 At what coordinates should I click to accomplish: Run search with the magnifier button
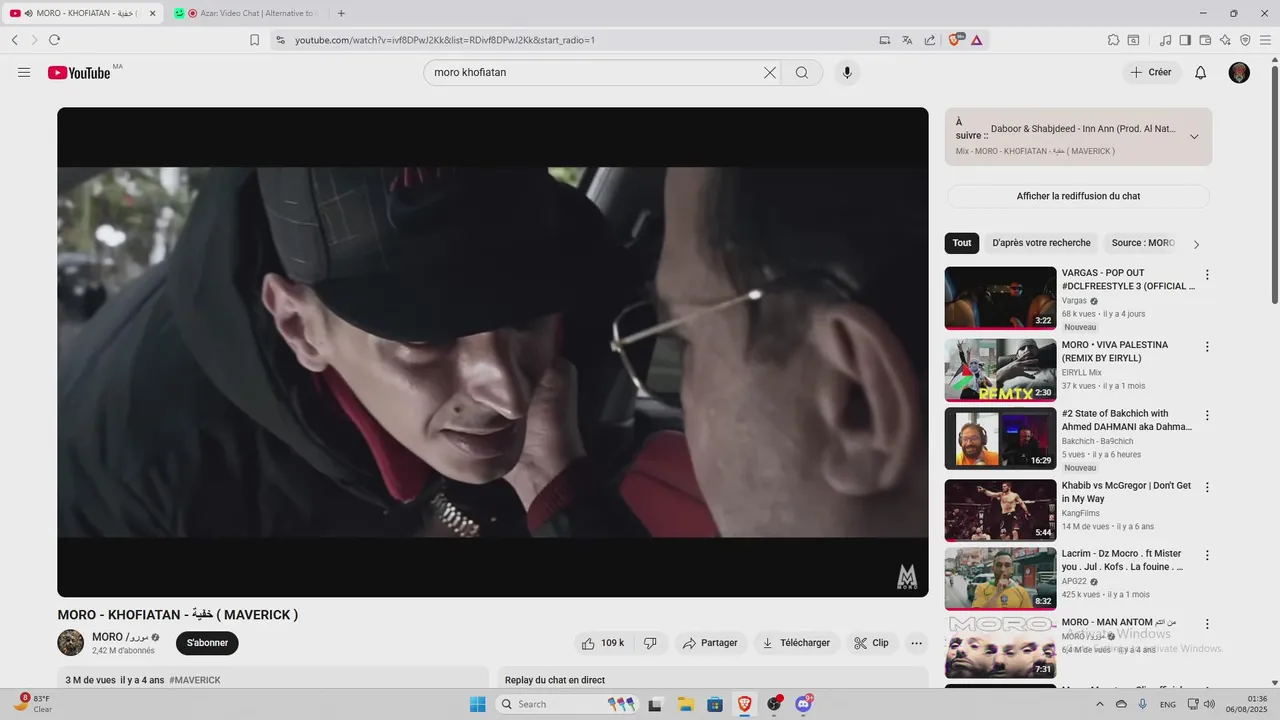pyautogui.click(x=802, y=73)
